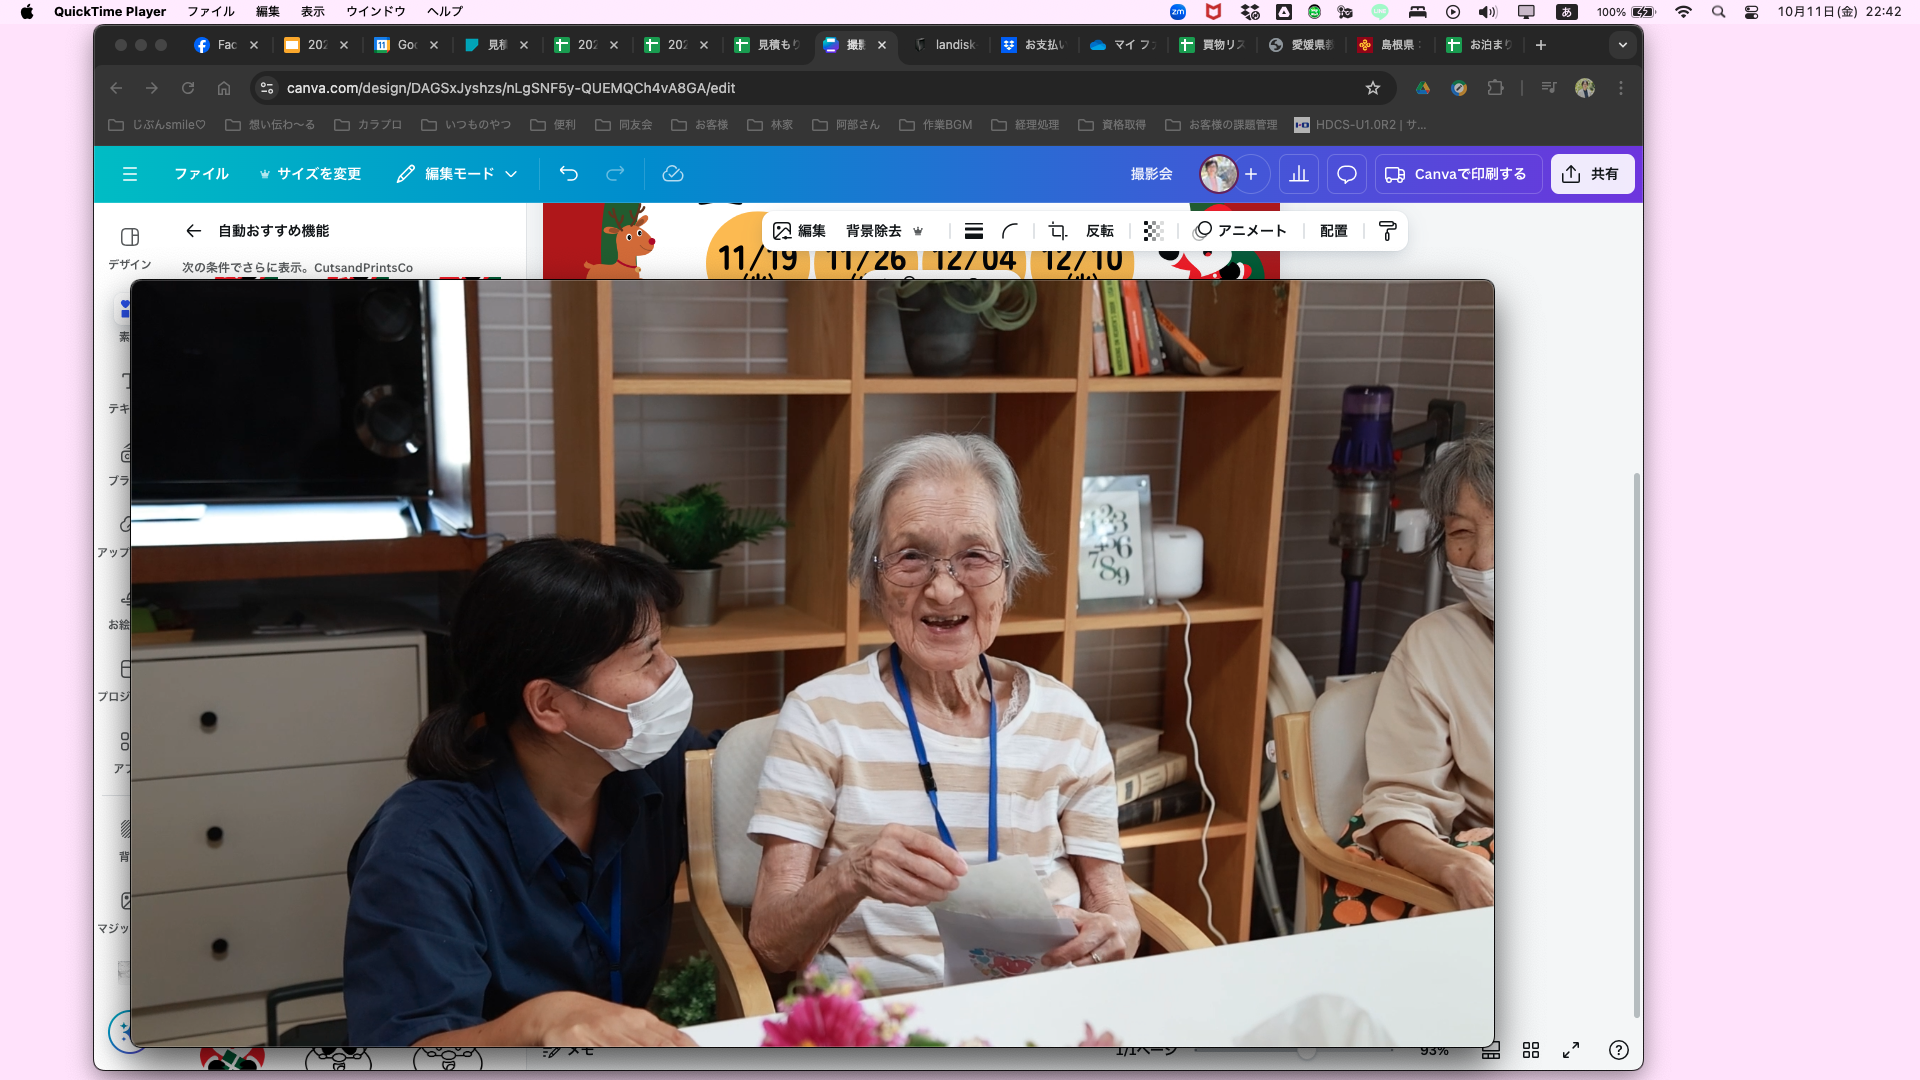Click the 共有 share button

click(x=1592, y=174)
